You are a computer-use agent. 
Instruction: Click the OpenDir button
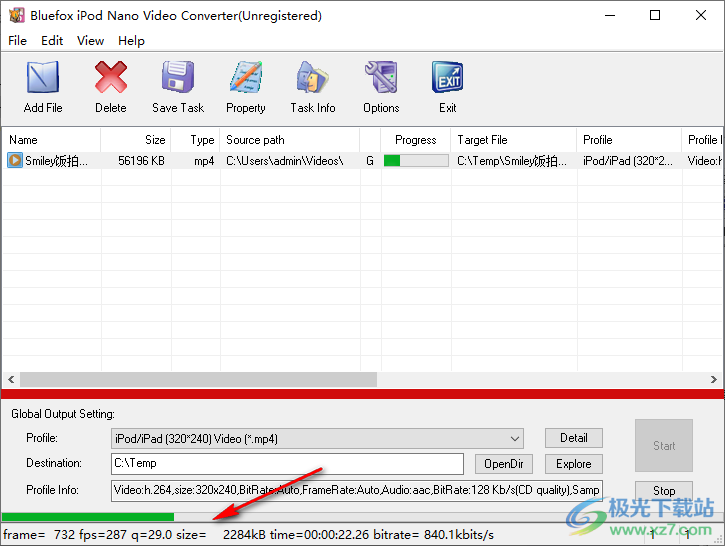pyautogui.click(x=504, y=464)
